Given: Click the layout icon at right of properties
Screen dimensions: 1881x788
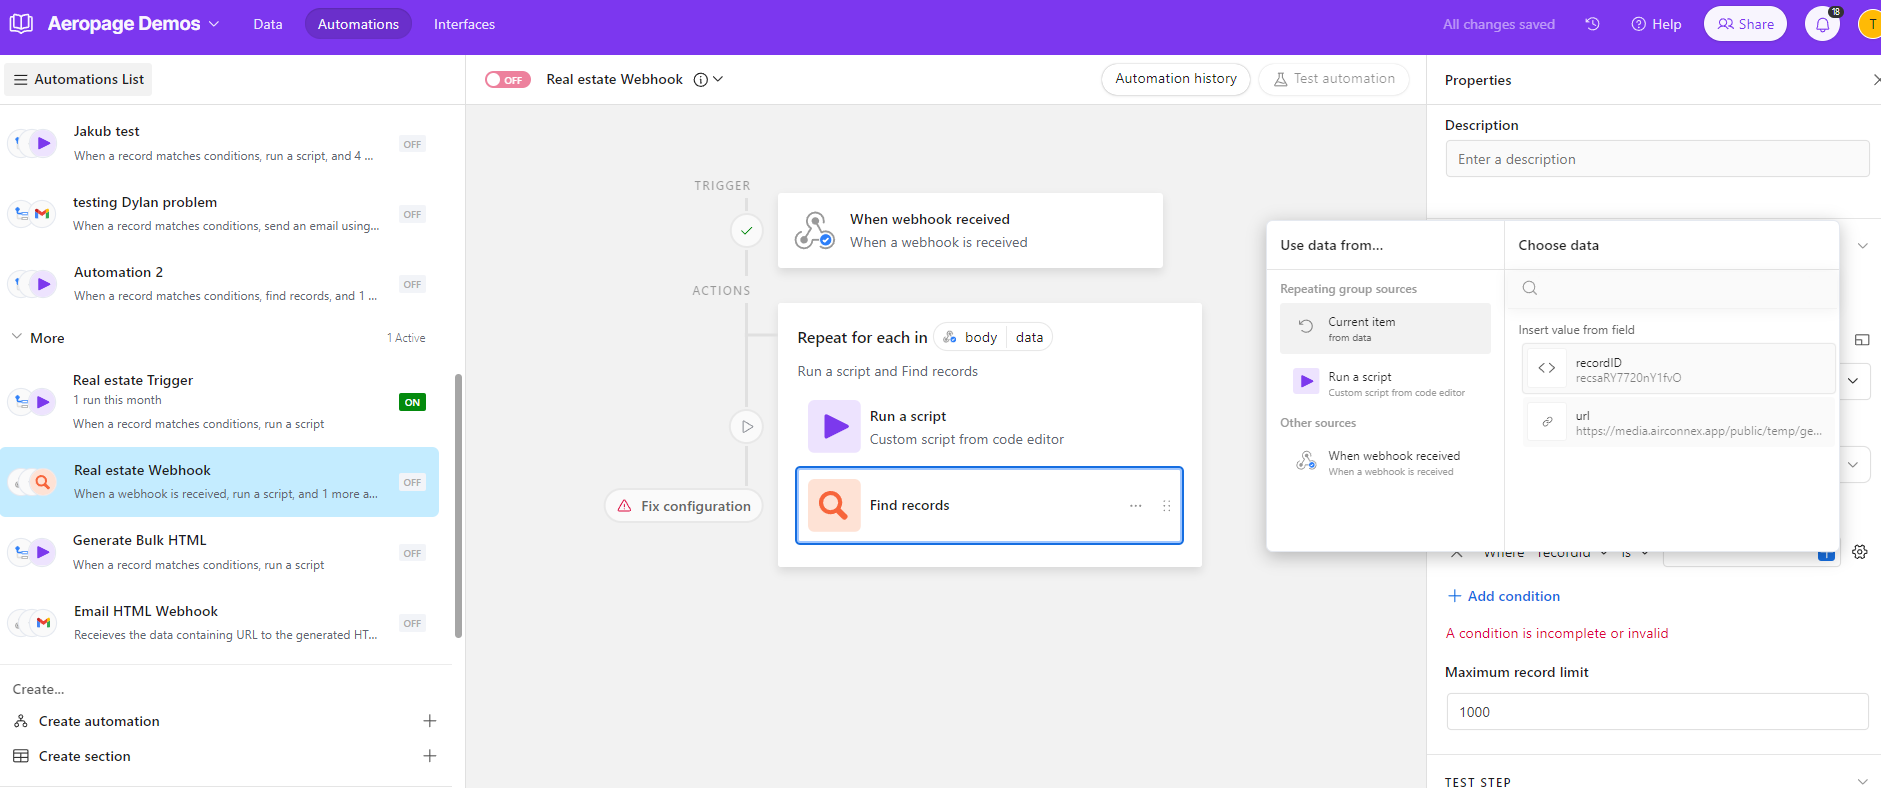Looking at the screenshot, I should [1862, 340].
